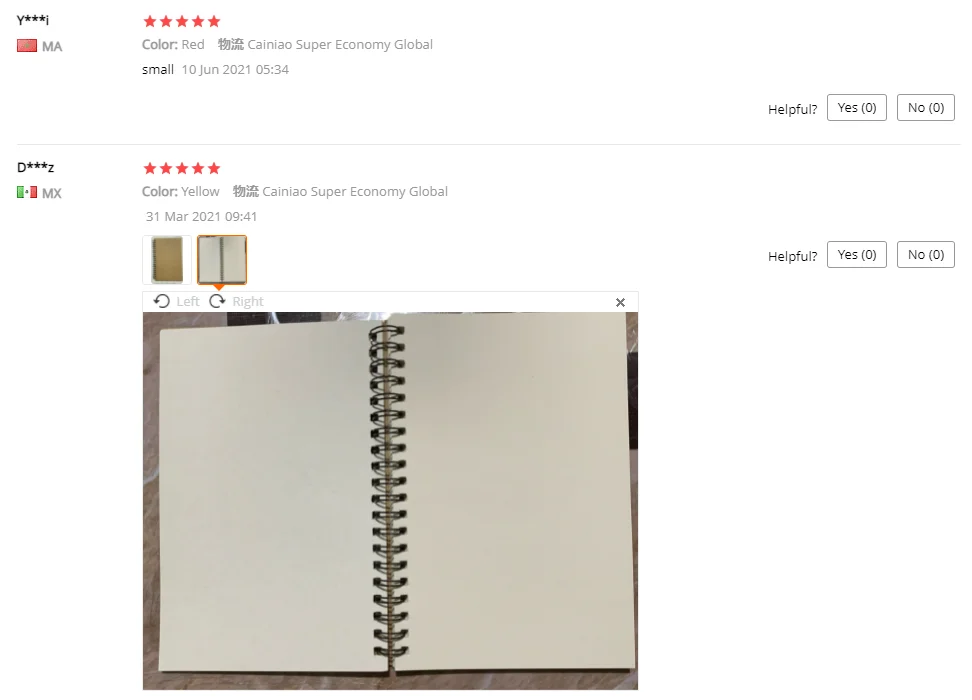Click 'Cainiao Super Economy Global' on Red review
The width and height of the screenshot is (972, 700).
[340, 45]
